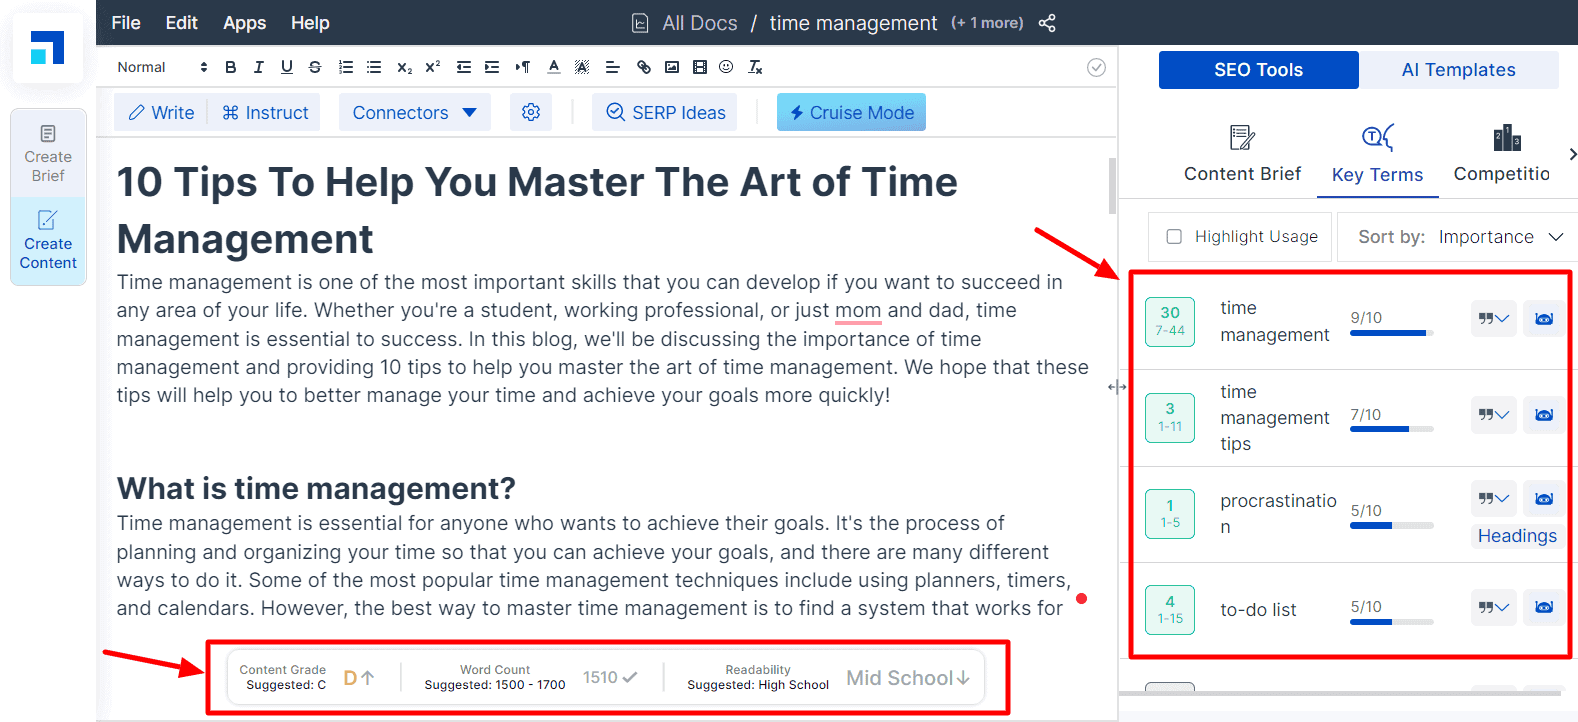The image size is (1578, 722).
Task: Insert a bulleted list
Action: pos(374,67)
